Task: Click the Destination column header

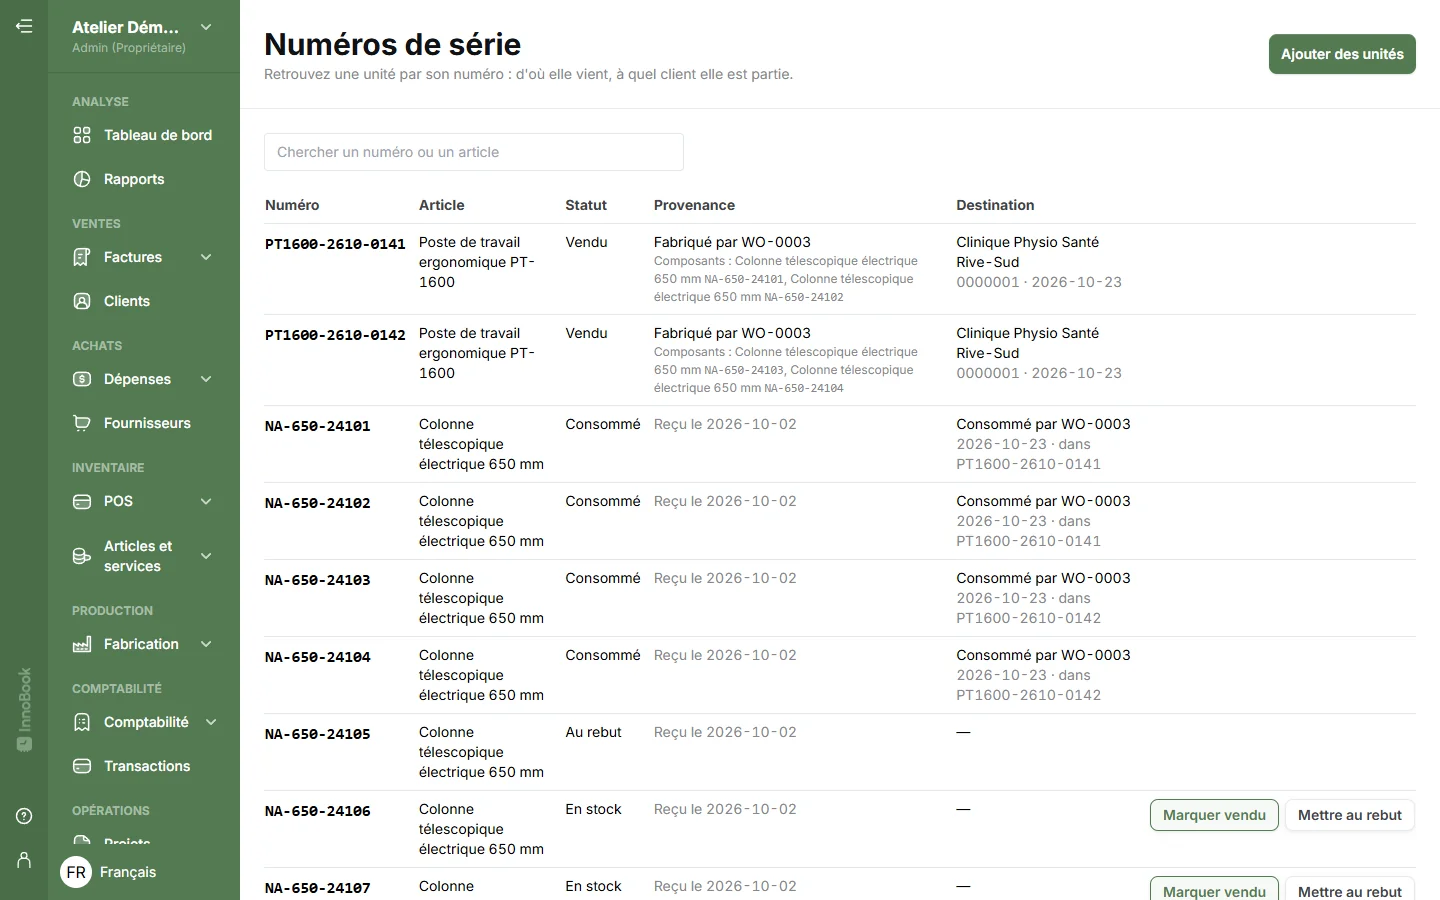Action: click(x=995, y=205)
